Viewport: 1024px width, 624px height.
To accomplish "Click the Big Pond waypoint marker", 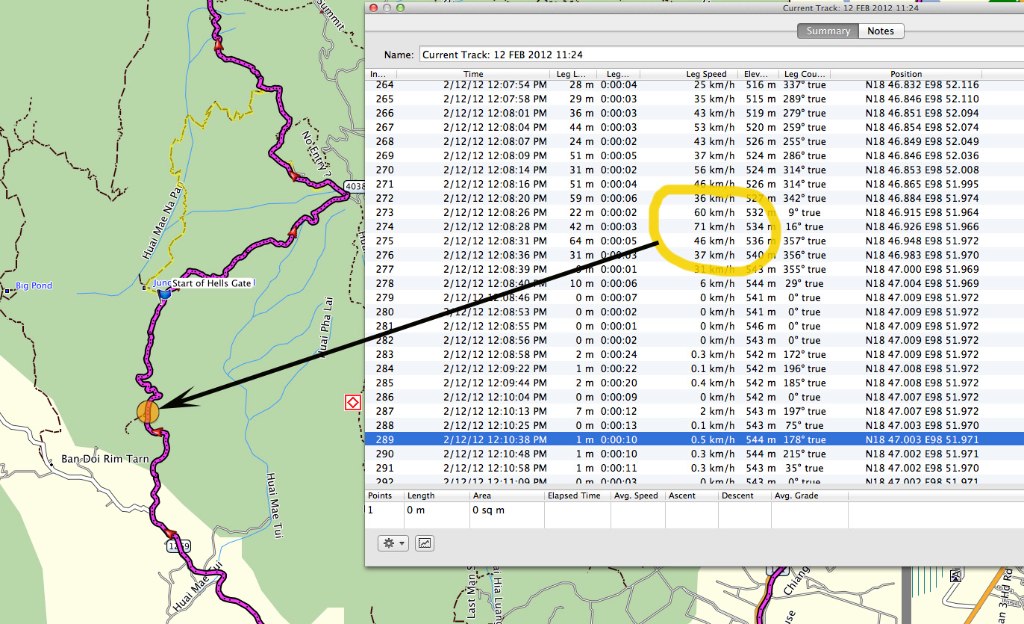I will (x=9, y=286).
